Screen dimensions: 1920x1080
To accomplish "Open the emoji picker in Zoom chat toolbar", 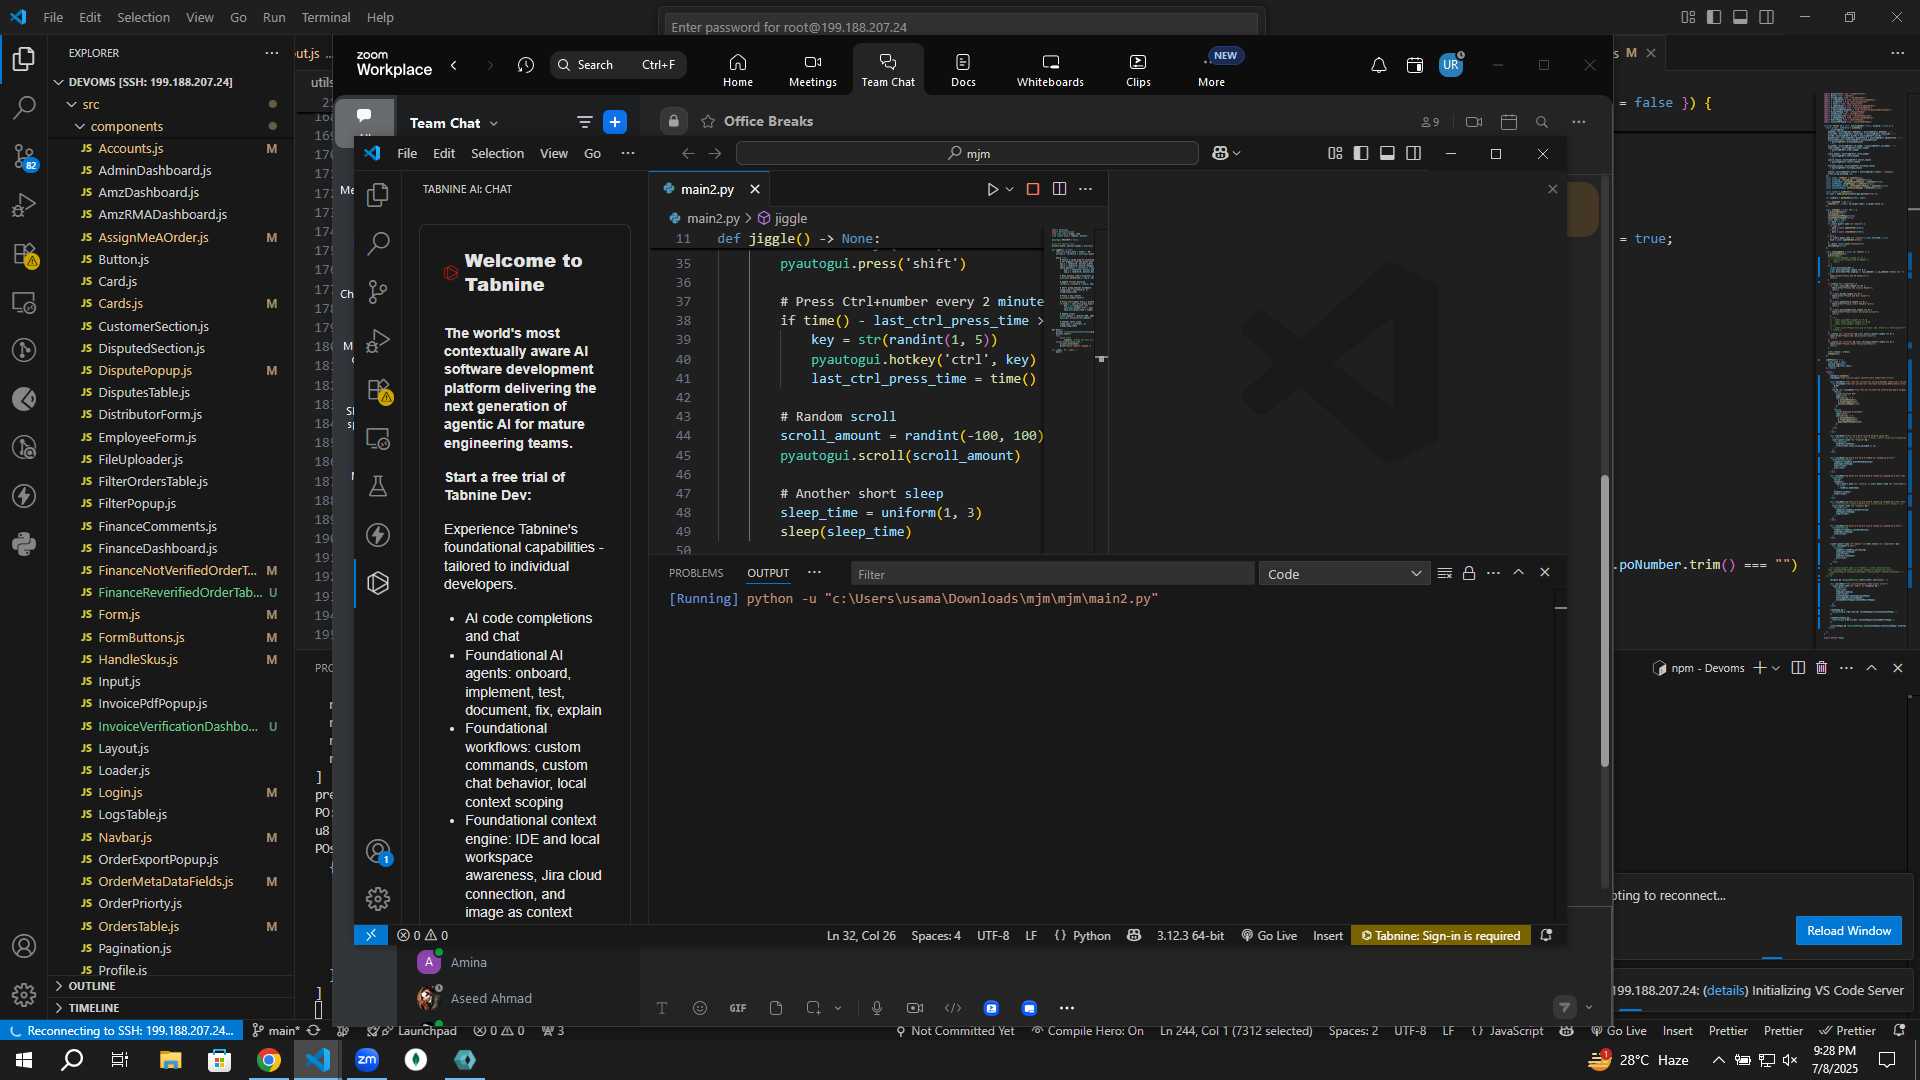I will [x=700, y=1008].
